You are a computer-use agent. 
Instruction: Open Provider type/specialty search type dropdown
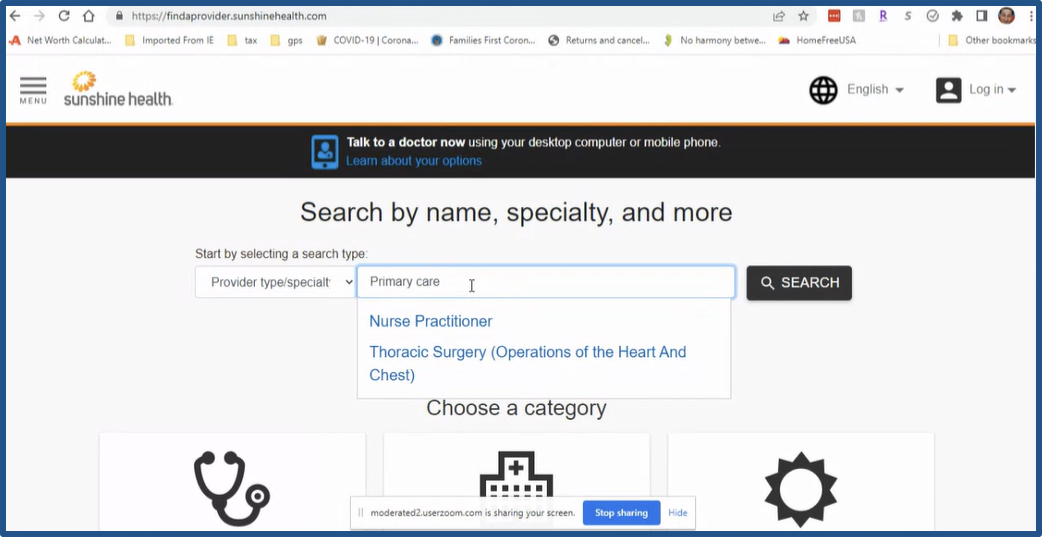(x=276, y=282)
